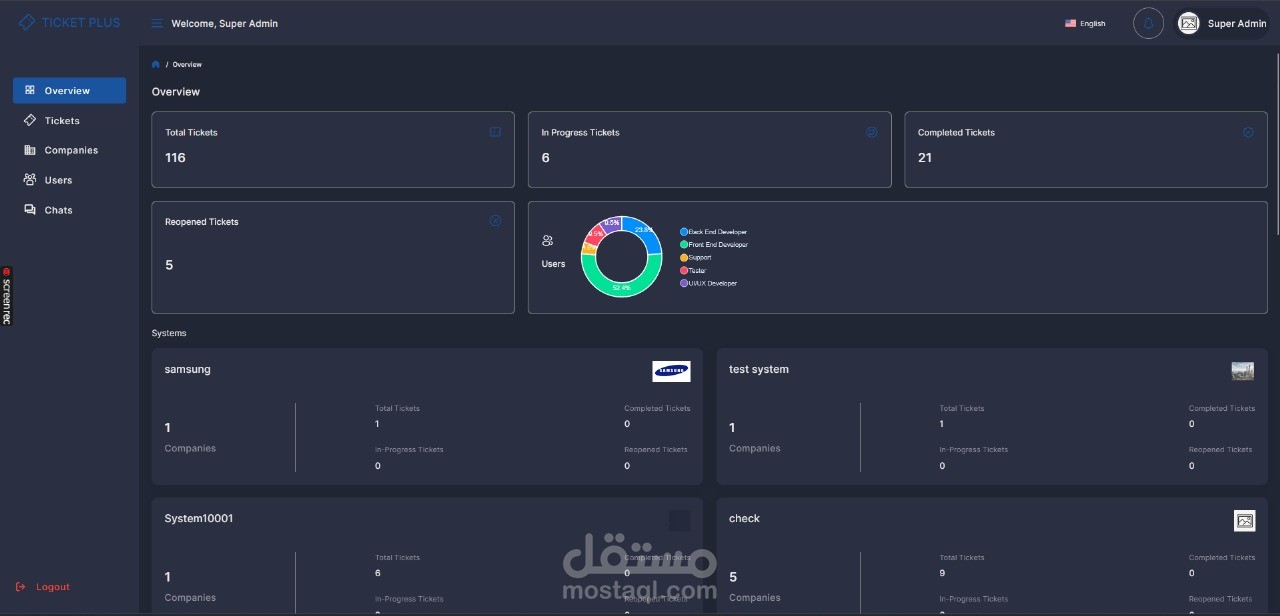Click the test system title

(x=759, y=369)
